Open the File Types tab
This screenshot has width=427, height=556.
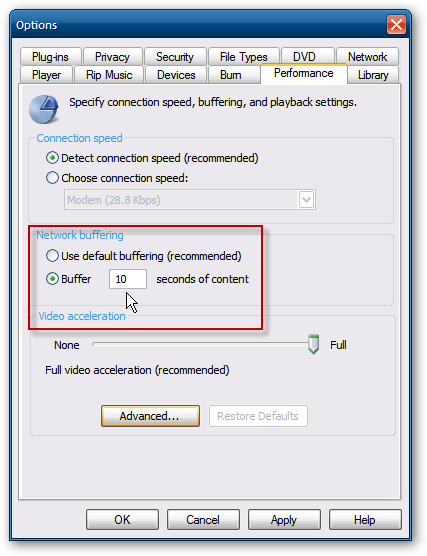(x=244, y=57)
